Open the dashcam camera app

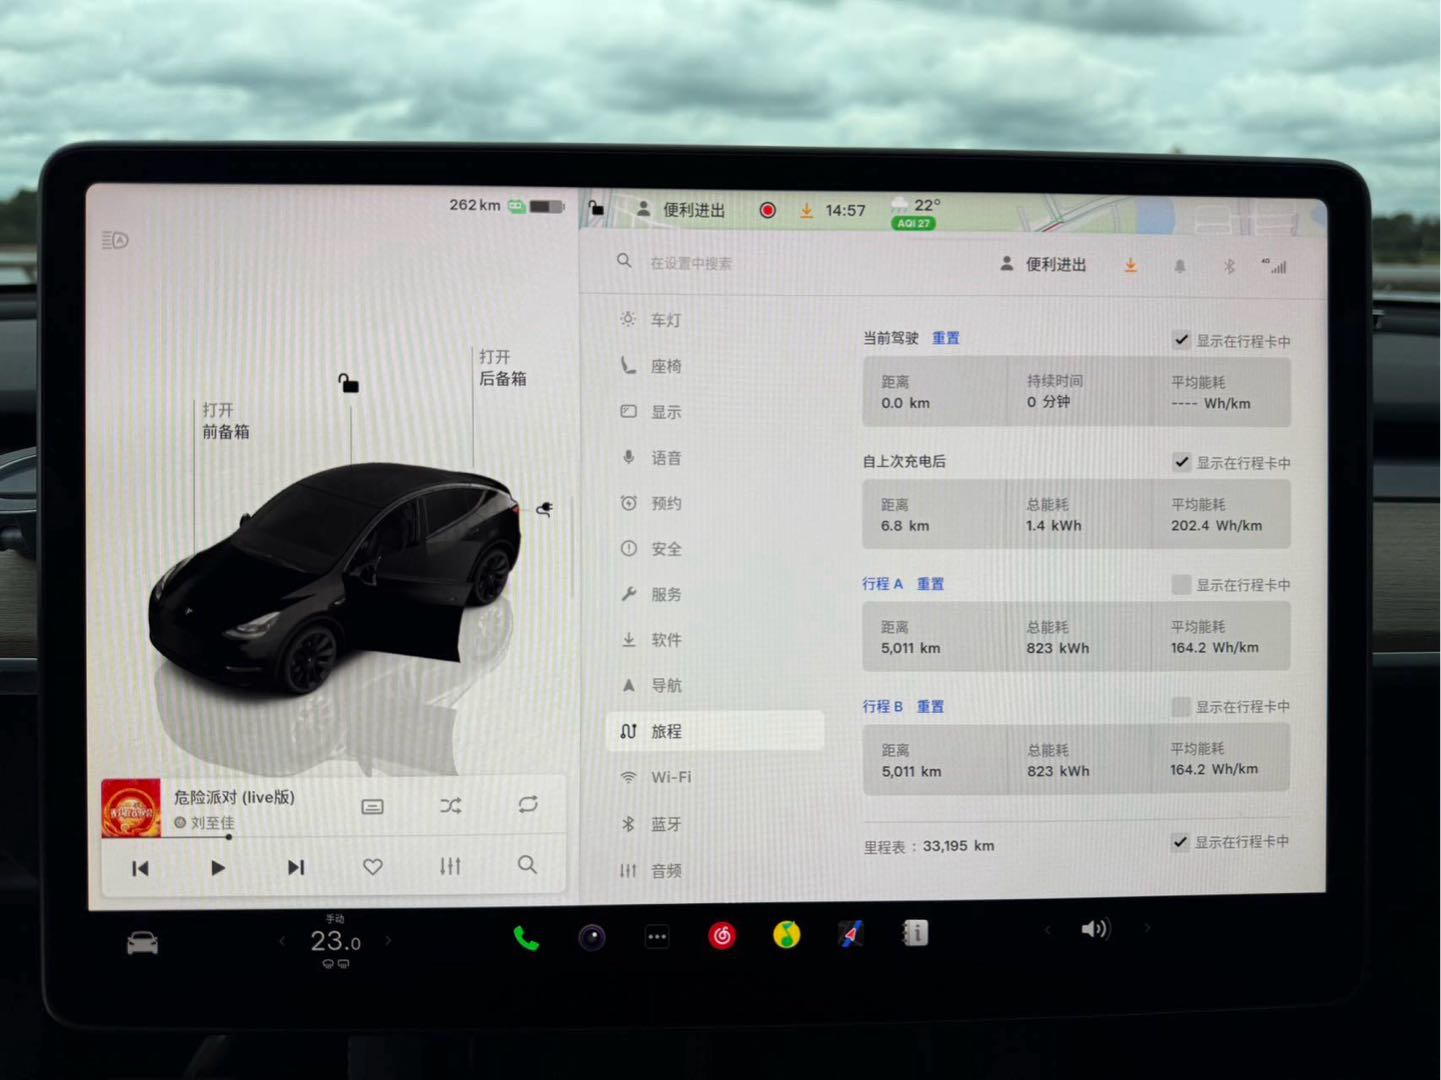coord(592,937)
